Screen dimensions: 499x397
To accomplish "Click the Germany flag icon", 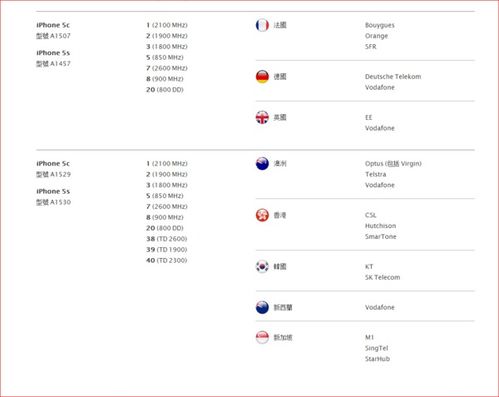I will pyautogui.click(x=262, y=77).
